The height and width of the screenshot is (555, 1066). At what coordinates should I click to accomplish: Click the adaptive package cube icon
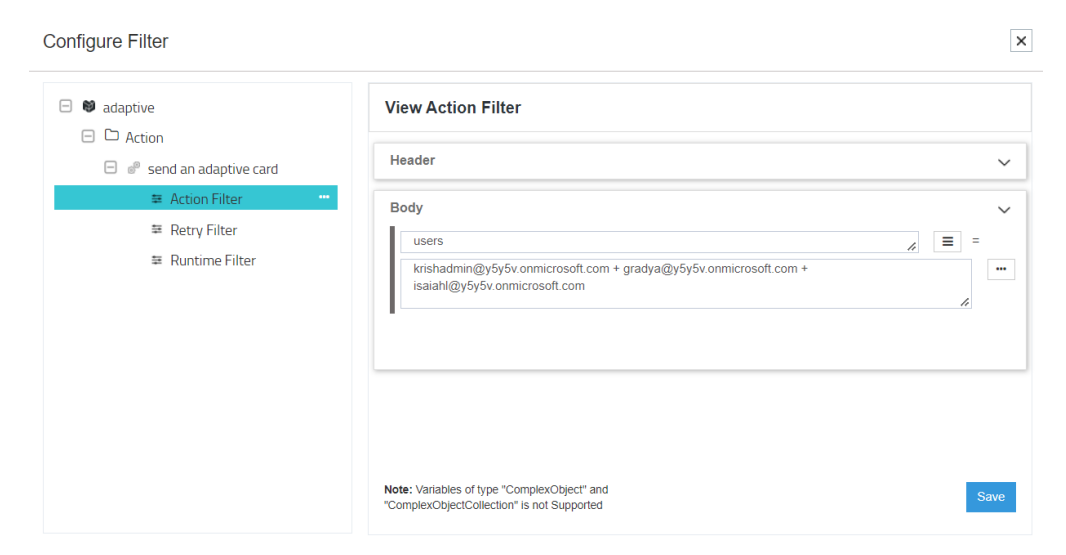click(x=88, y=107)
